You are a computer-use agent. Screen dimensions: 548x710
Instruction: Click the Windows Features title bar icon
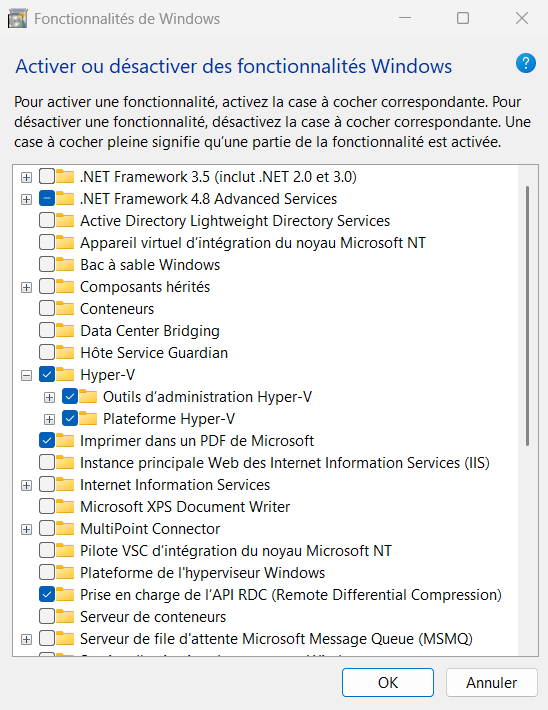pyautogui.click(x=17, y=19)
